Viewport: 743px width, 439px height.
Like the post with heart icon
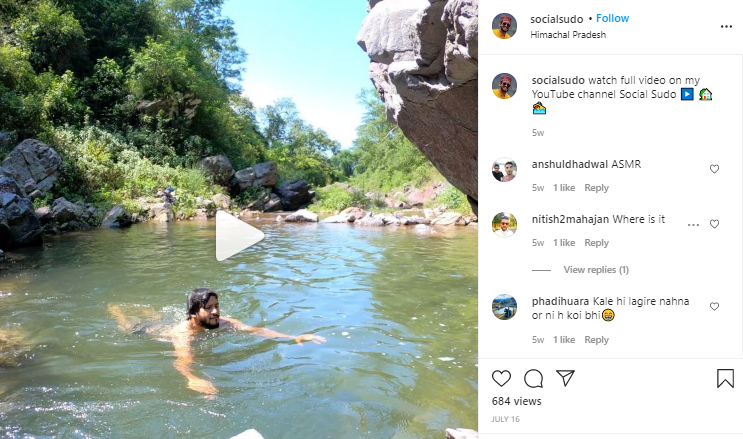tap(501, 378)
